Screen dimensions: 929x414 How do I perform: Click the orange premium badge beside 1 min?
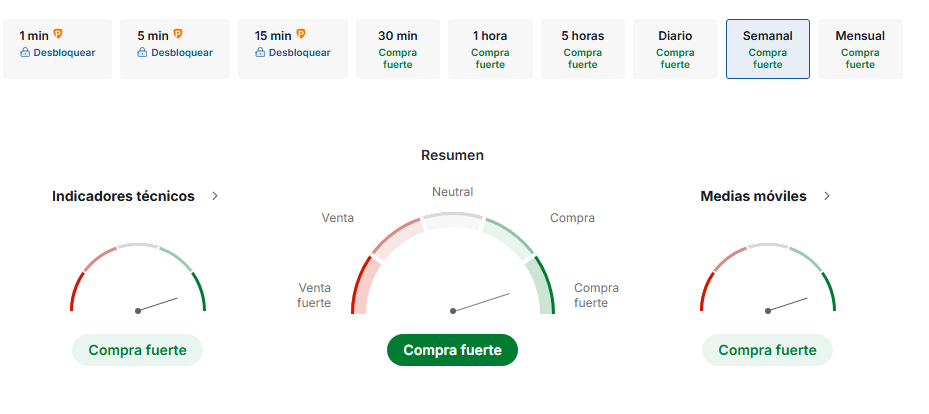point(58,34)
